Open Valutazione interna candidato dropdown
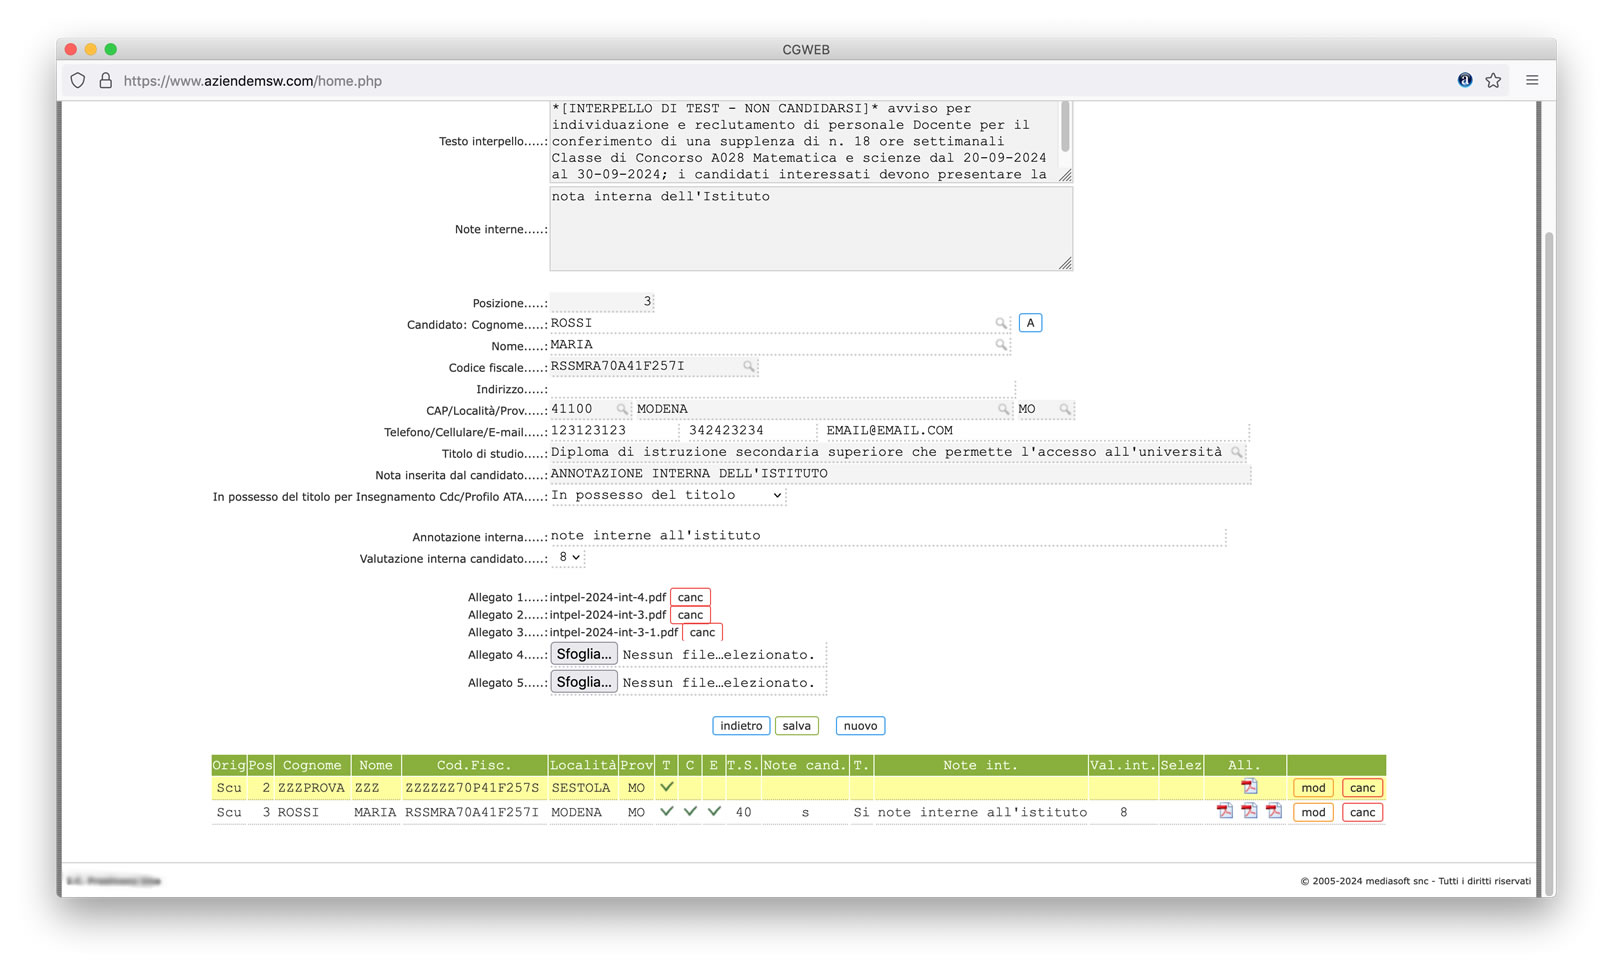 pyautogui.click(x=569, y=557)
